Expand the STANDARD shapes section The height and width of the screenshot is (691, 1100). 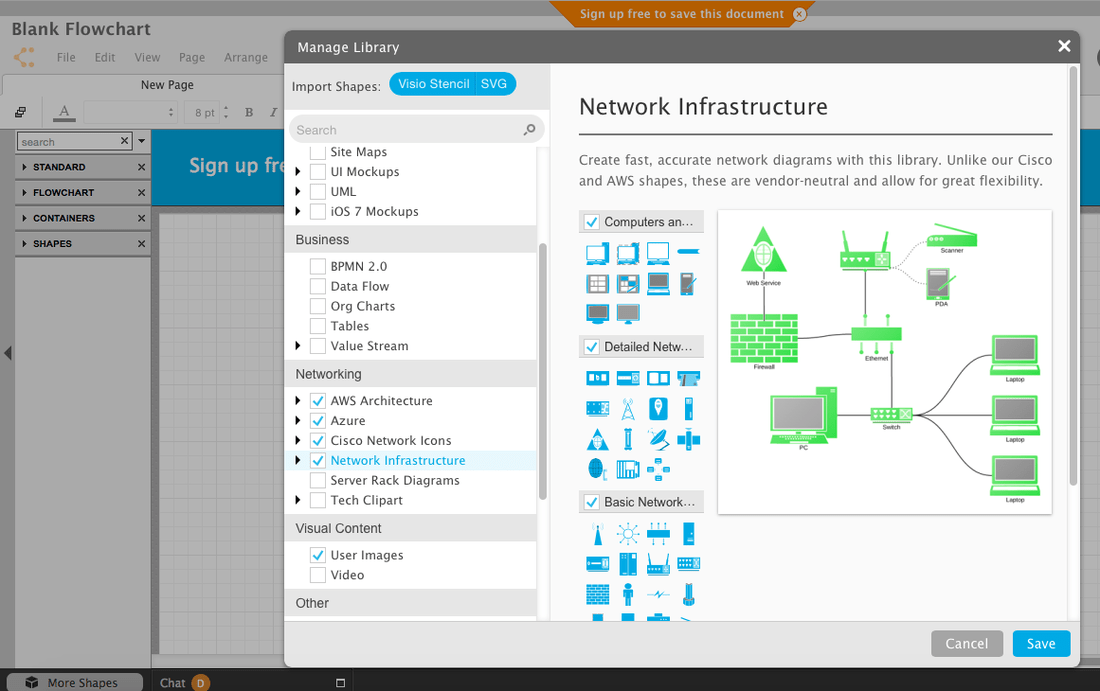[x=25, y=167]
